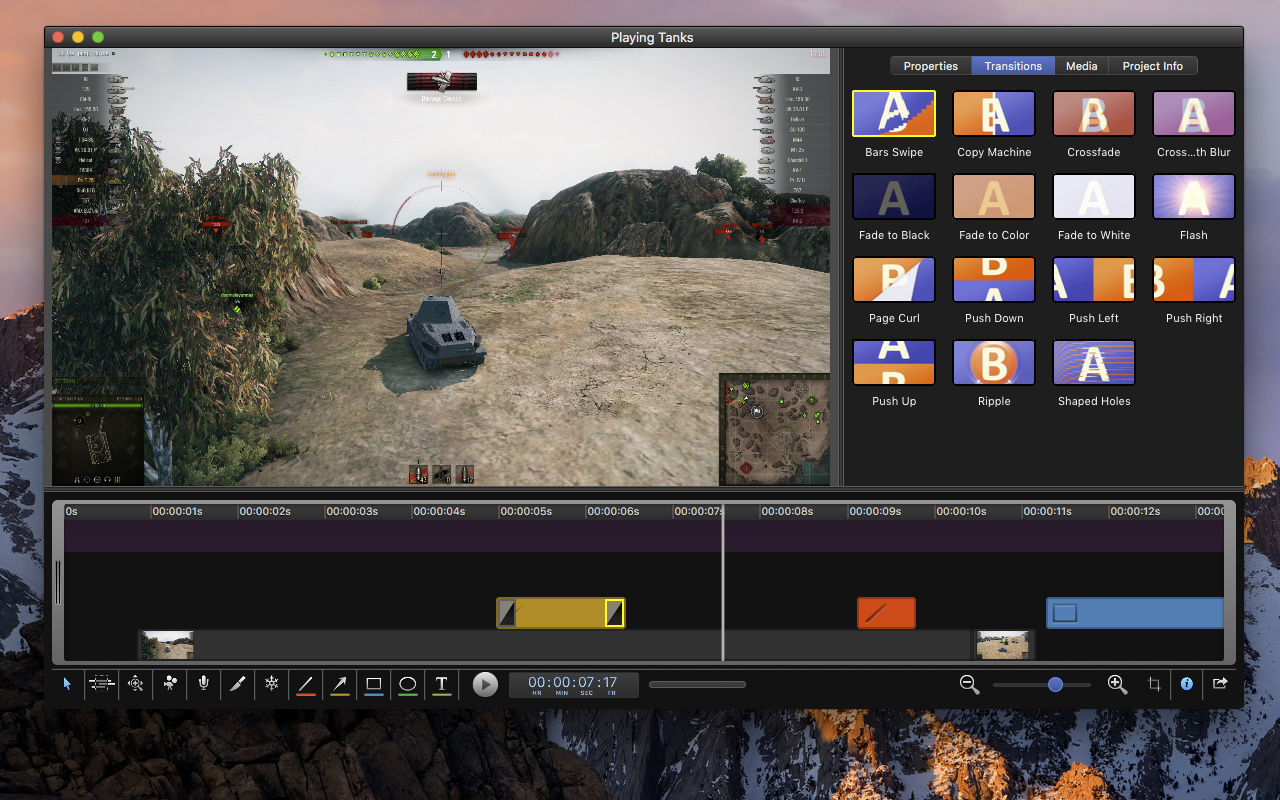The image size is (1280, 800).
Task: Activate the text annotation tool
Action: (x=441, y=684)
